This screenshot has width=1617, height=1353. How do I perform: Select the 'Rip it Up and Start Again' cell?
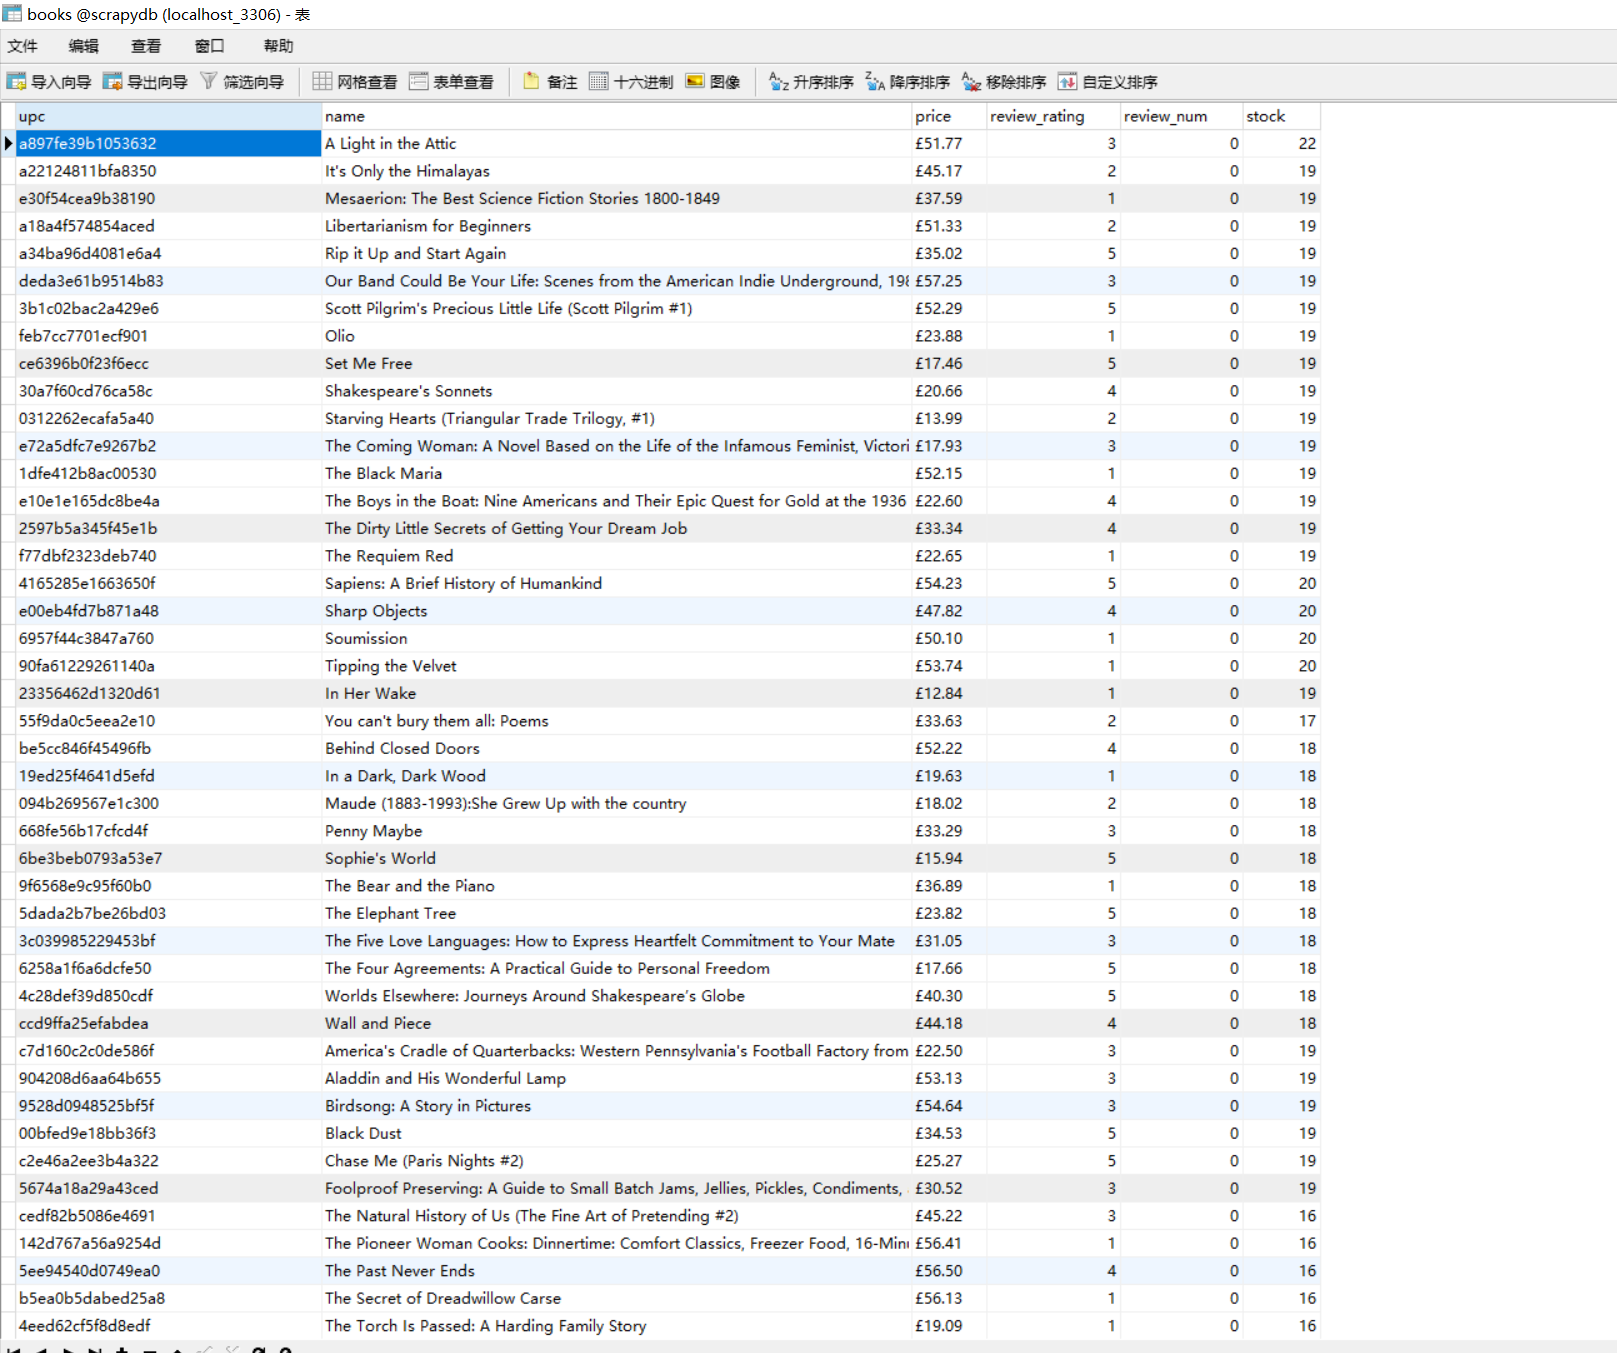pyautogui.click(x=616, y=254)
